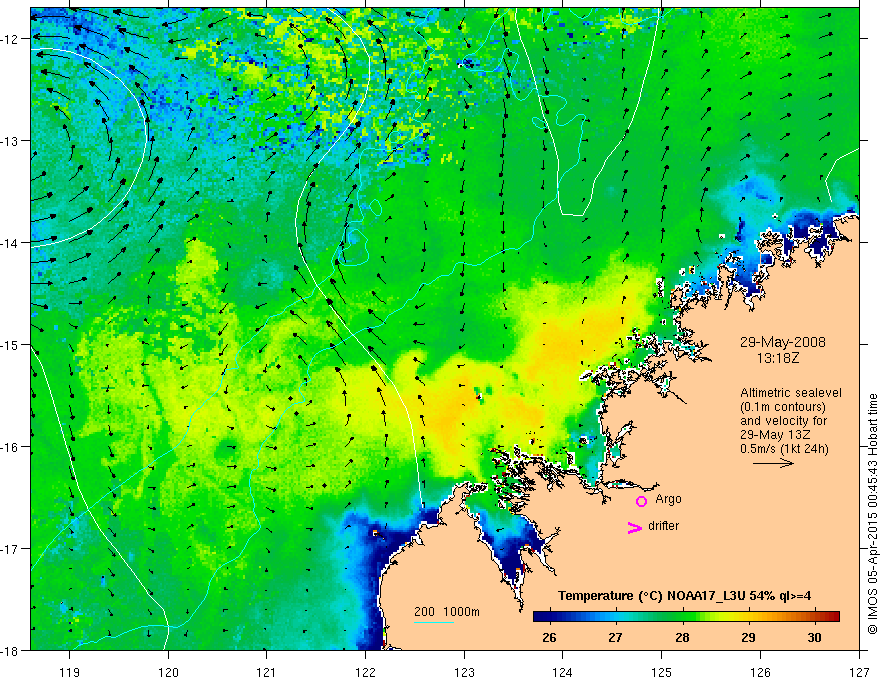The width and height of the screenshot is (880, 680).
Task: Click the 'and velocity for' caption line
Action: [783, 421]
